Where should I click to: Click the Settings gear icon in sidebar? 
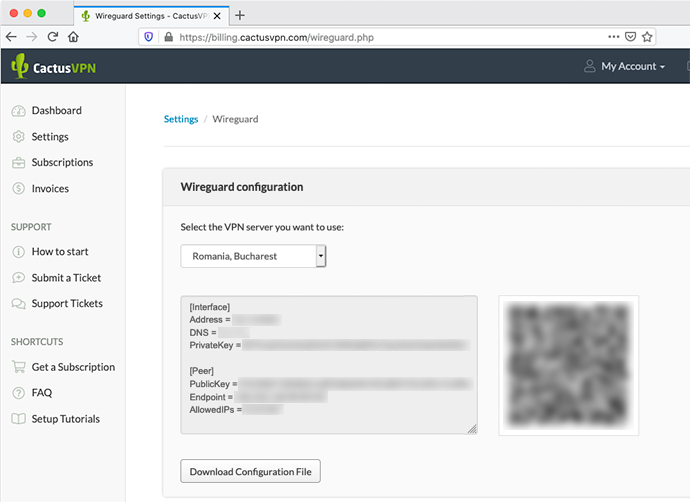[18, 137]
